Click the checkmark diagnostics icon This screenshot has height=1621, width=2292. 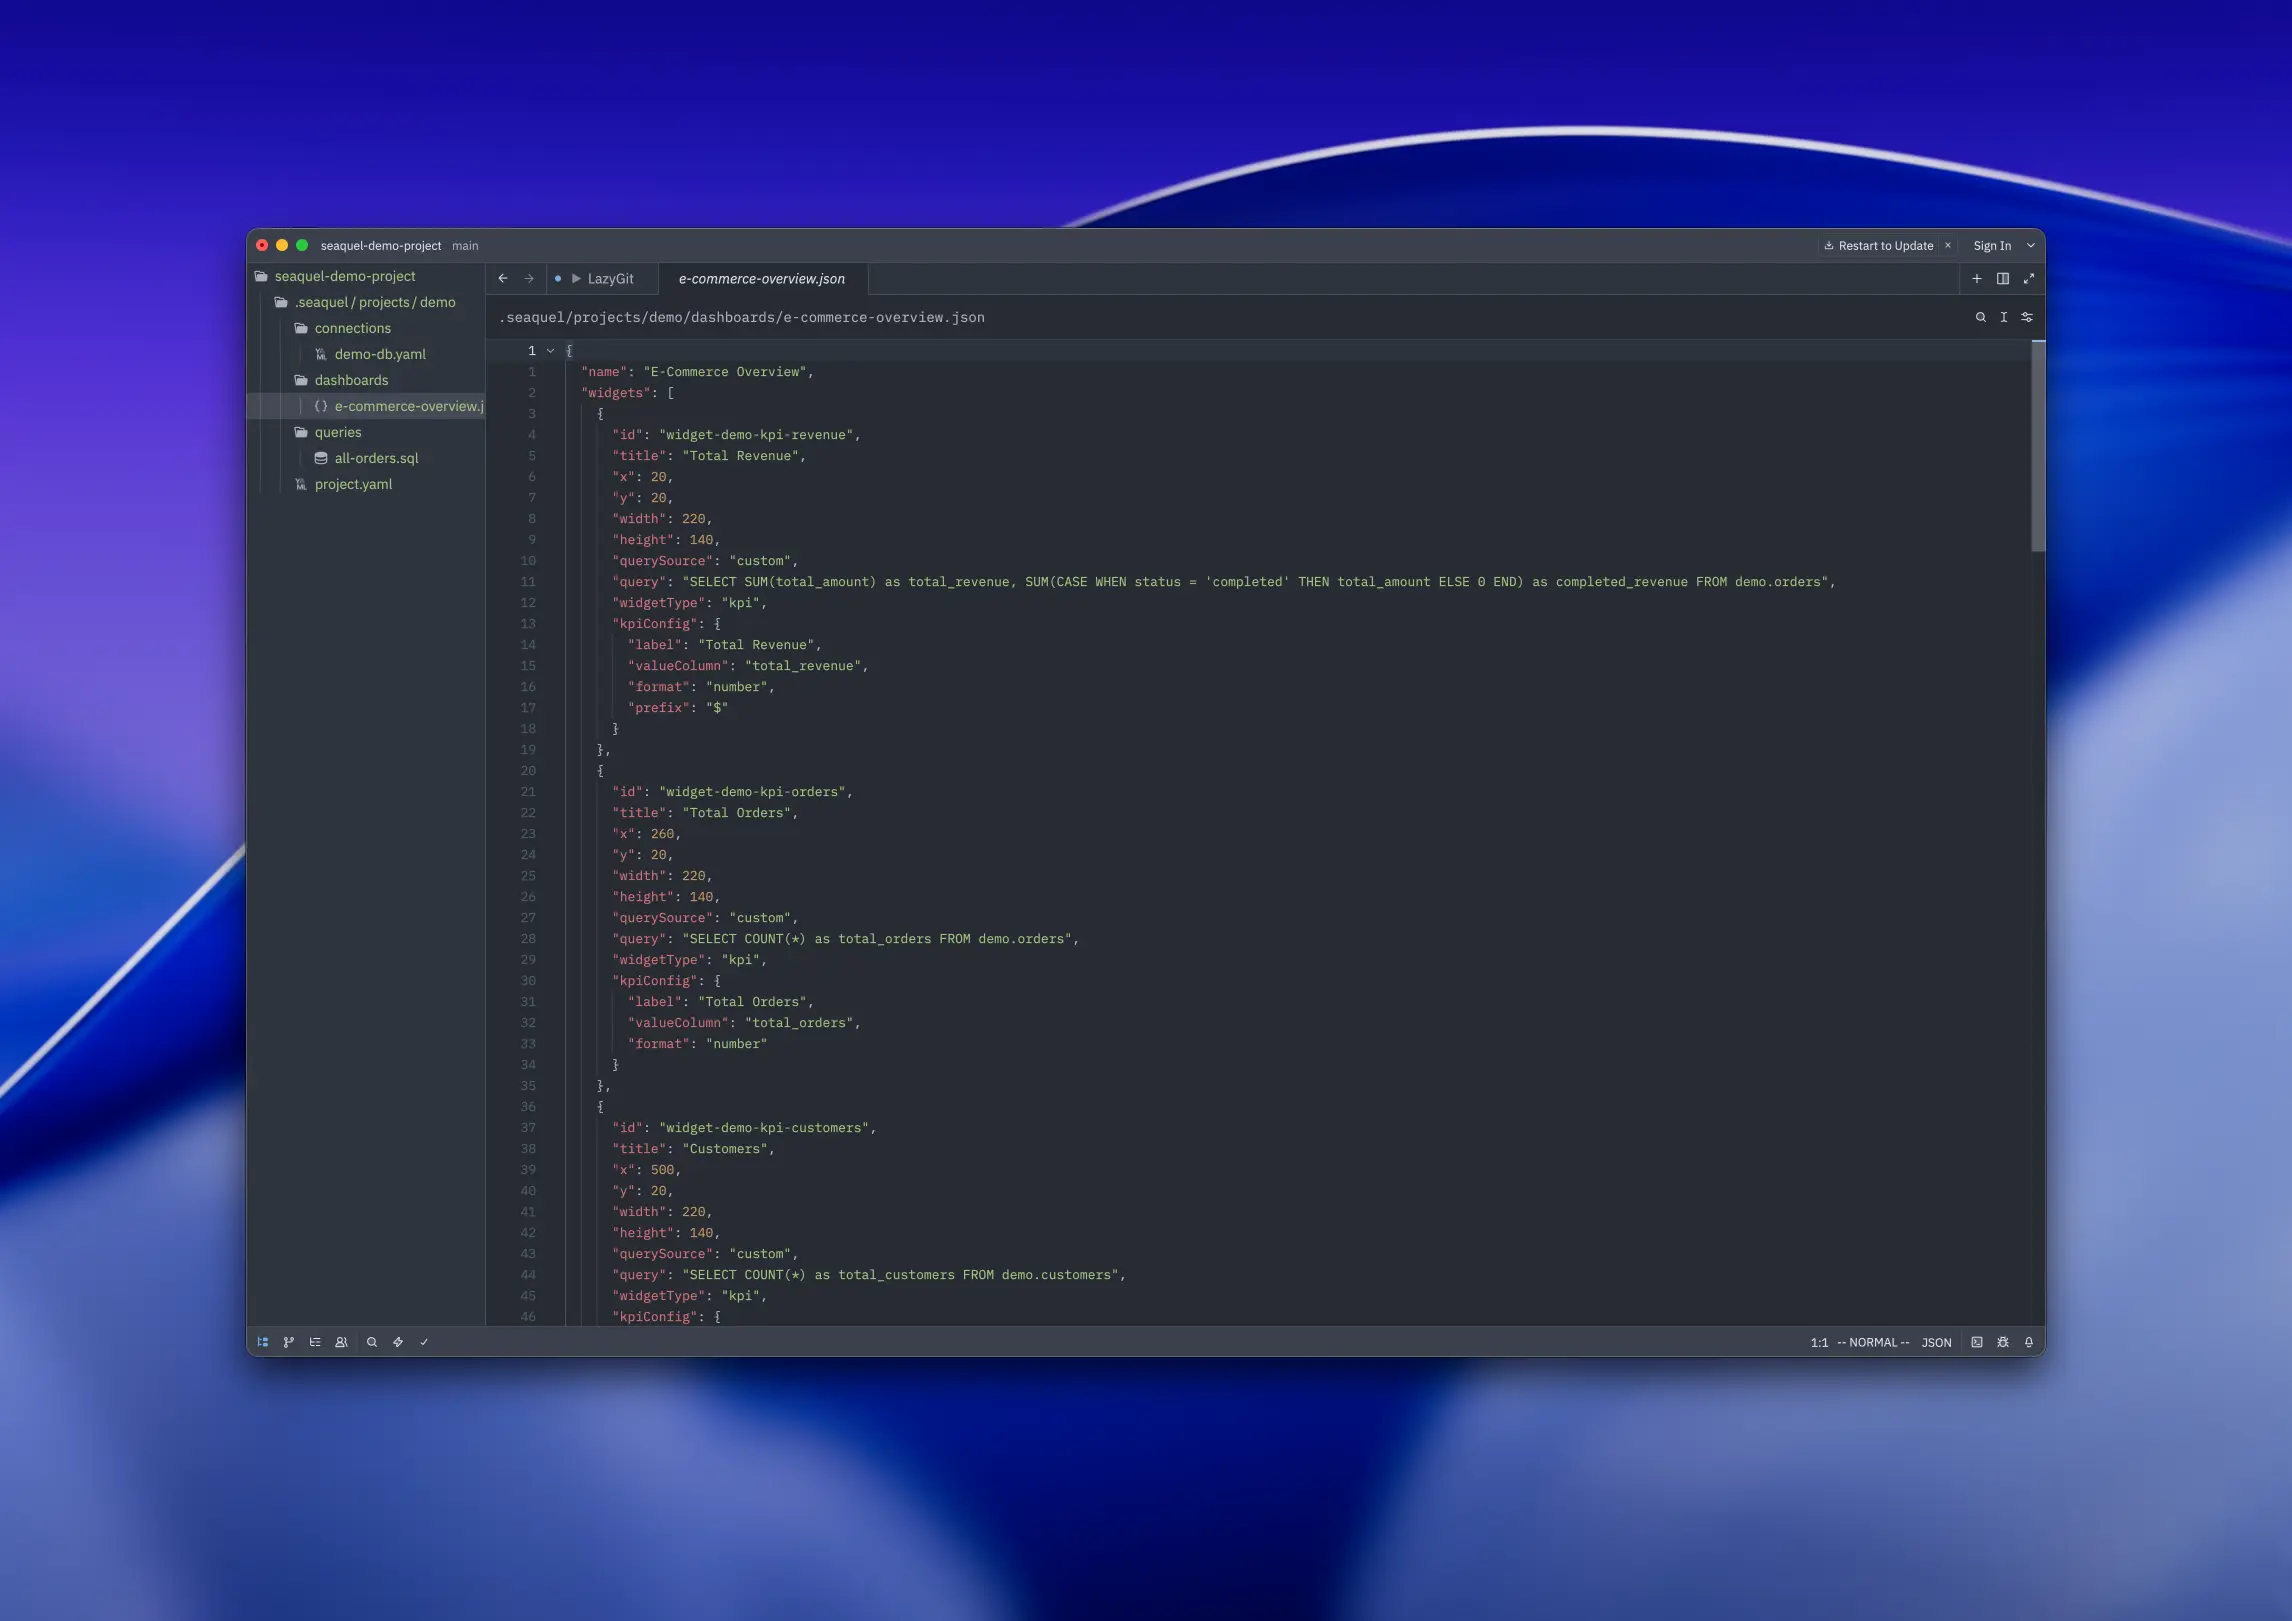tap(424, 1342)
